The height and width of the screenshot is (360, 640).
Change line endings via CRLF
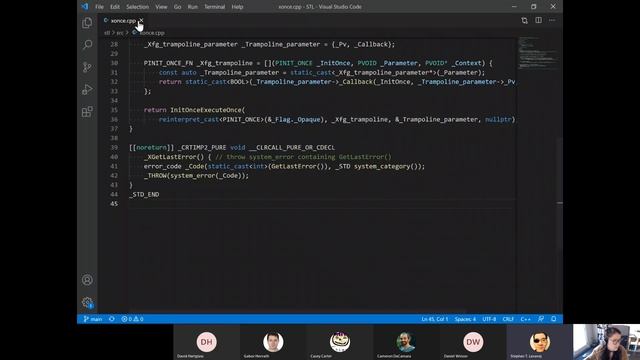click(508, 319)
